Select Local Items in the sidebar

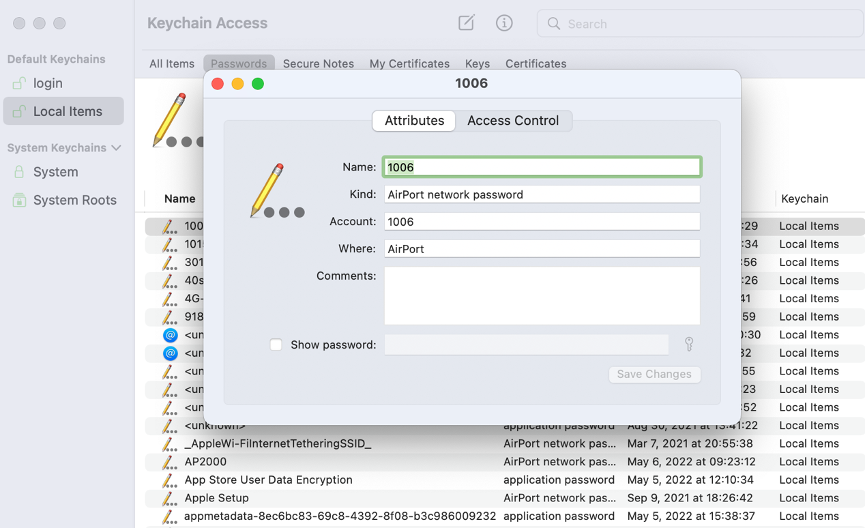pyautogui.click(x=67, y=111)
